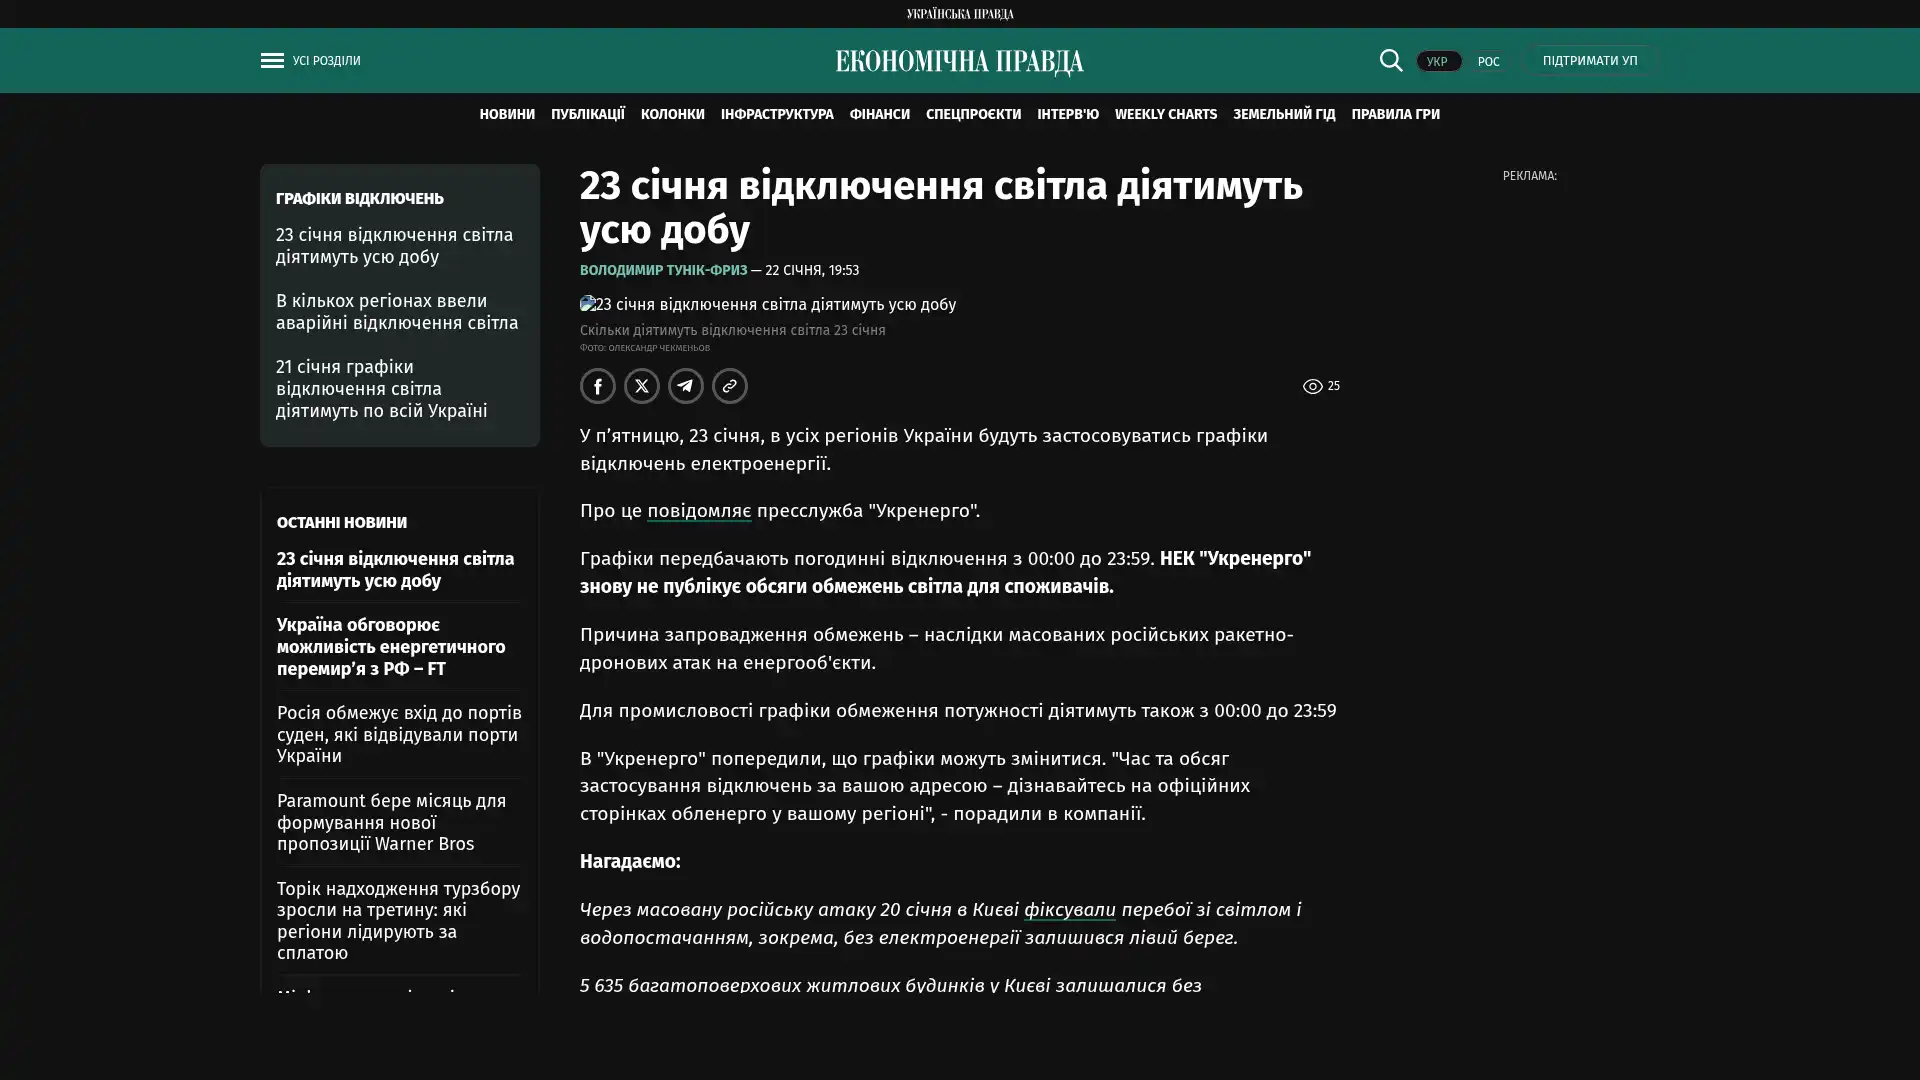The image size is (1920, 1080).
Task: Open the Колонки section
Action: pyautogui.click(x=673, y=114)
